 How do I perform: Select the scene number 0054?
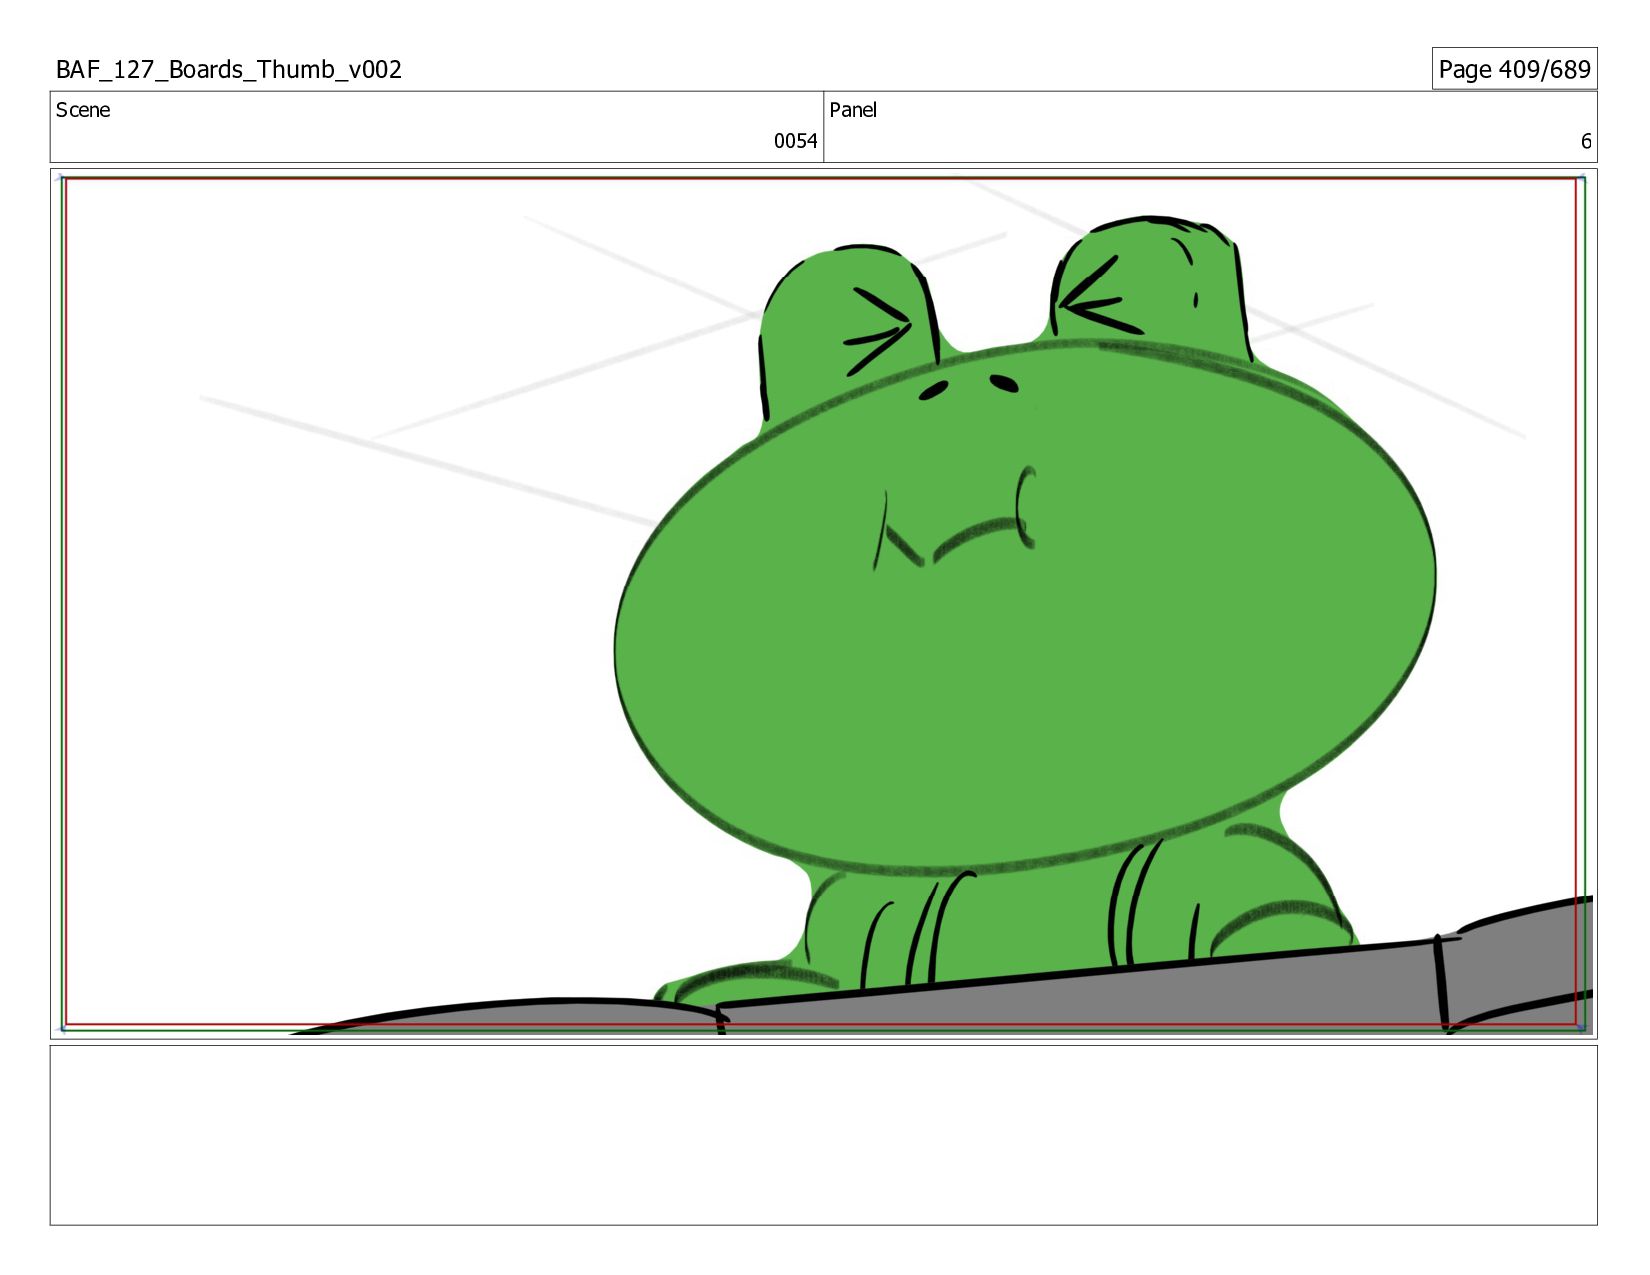[795, 141]
